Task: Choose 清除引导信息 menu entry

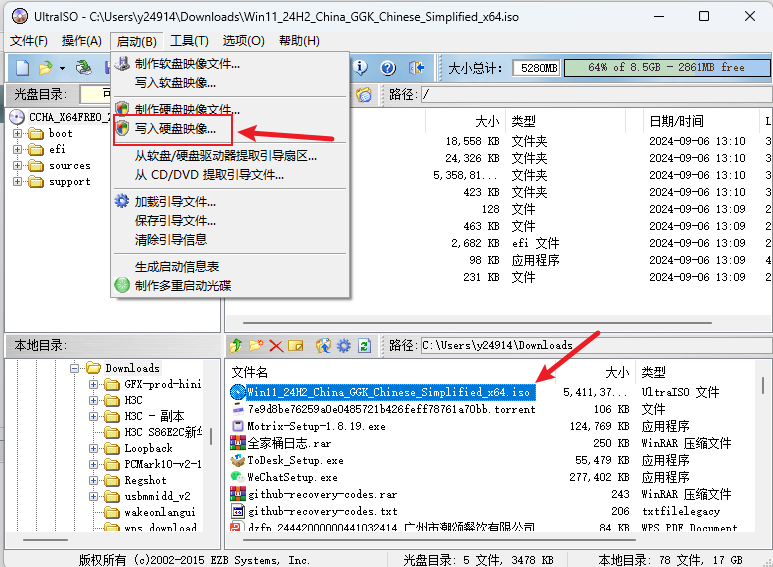Action: pyautogui.click(x=230, y=240)
